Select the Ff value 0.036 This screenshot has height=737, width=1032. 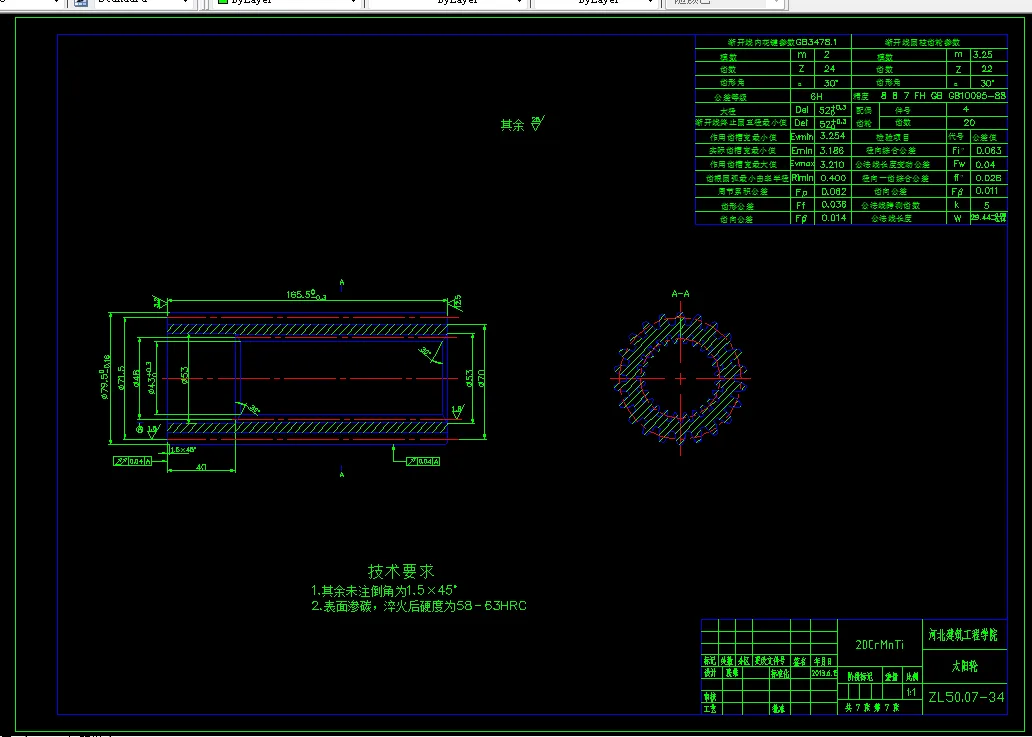833,205
